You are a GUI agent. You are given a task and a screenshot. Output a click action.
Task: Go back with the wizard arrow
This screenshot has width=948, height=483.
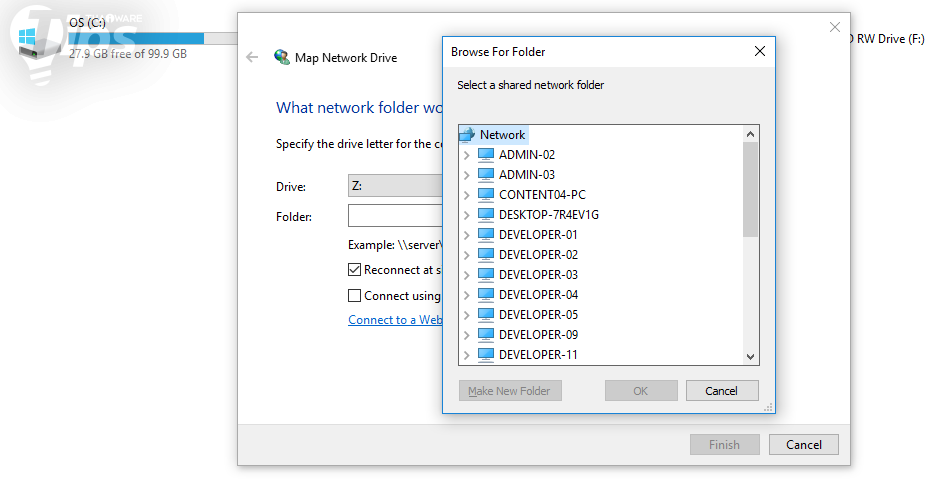pos(252,57)
